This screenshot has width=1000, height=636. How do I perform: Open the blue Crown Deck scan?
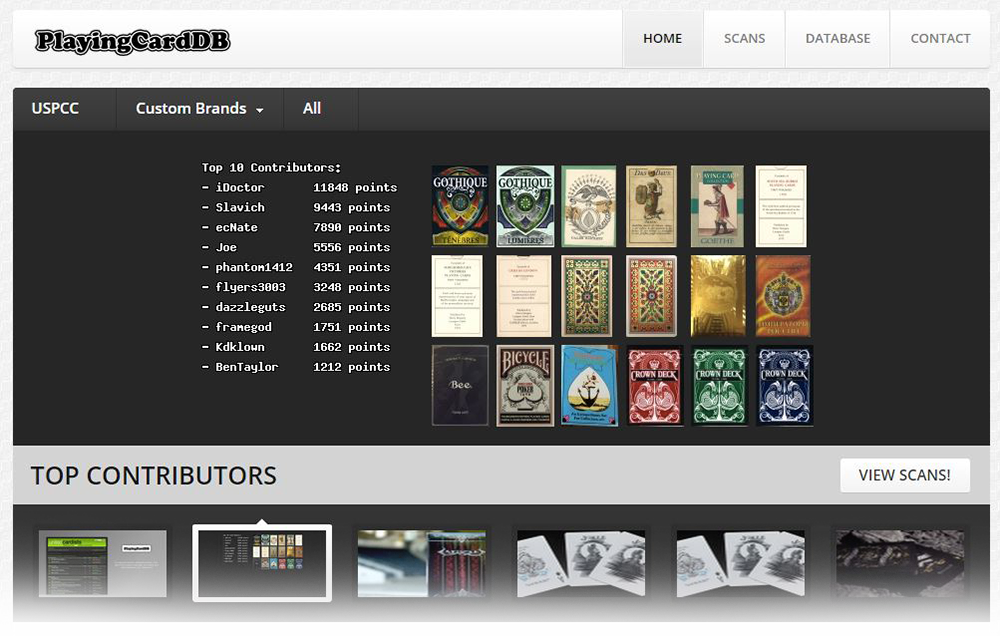pos(784,385)
